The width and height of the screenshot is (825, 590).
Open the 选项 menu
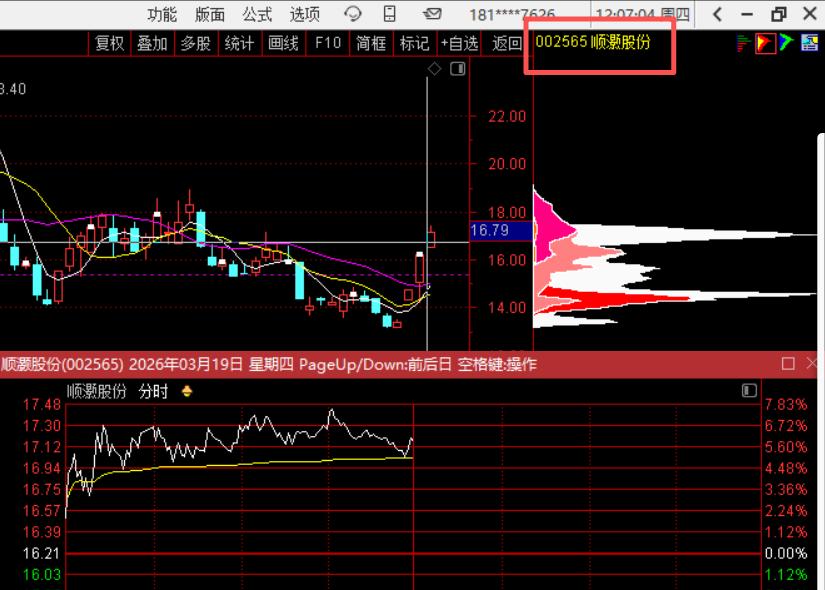click(304, 14)
